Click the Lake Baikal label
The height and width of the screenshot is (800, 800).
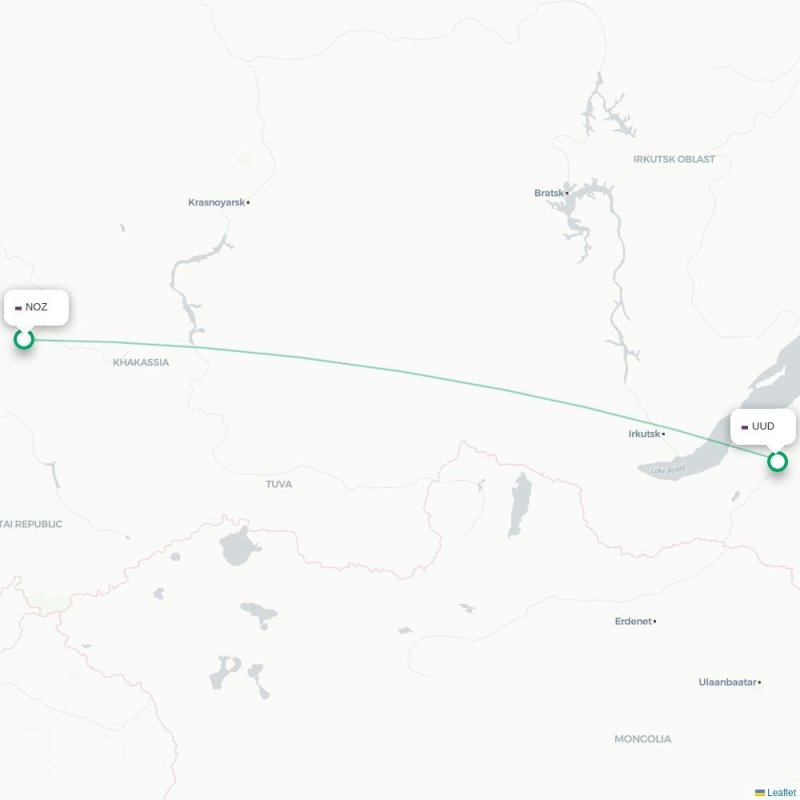click(668, 469)
